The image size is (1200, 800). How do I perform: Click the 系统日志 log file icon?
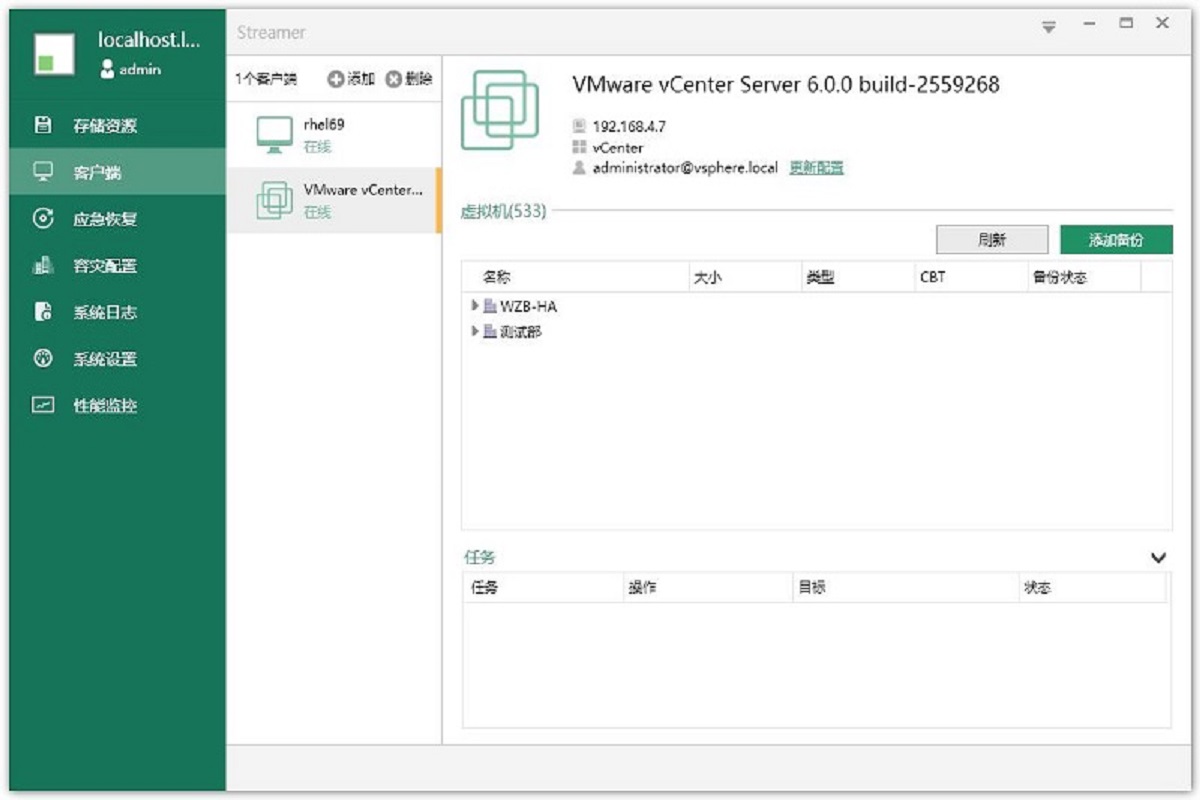pyautogui.click(x=43, y=312)
